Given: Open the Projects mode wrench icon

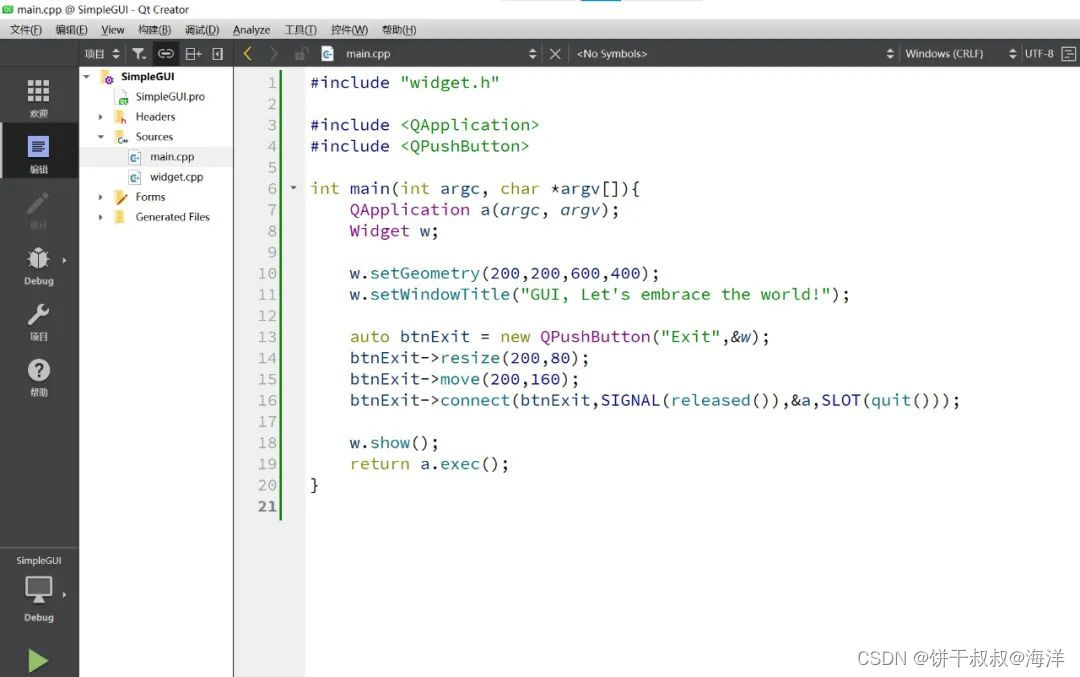Looking at the screenshot, I should [x=38, y=315].
